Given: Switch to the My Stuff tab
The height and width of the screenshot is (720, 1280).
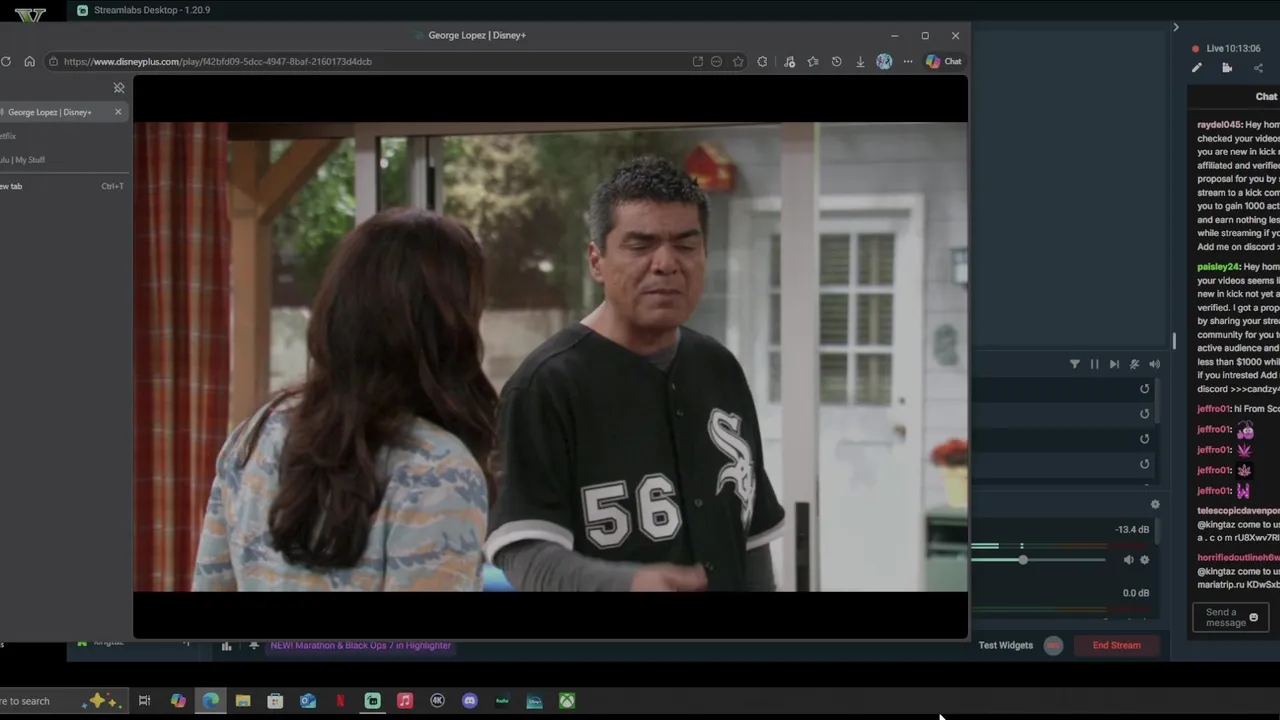Looking at the screenshot, I should [x=25, y=160].
